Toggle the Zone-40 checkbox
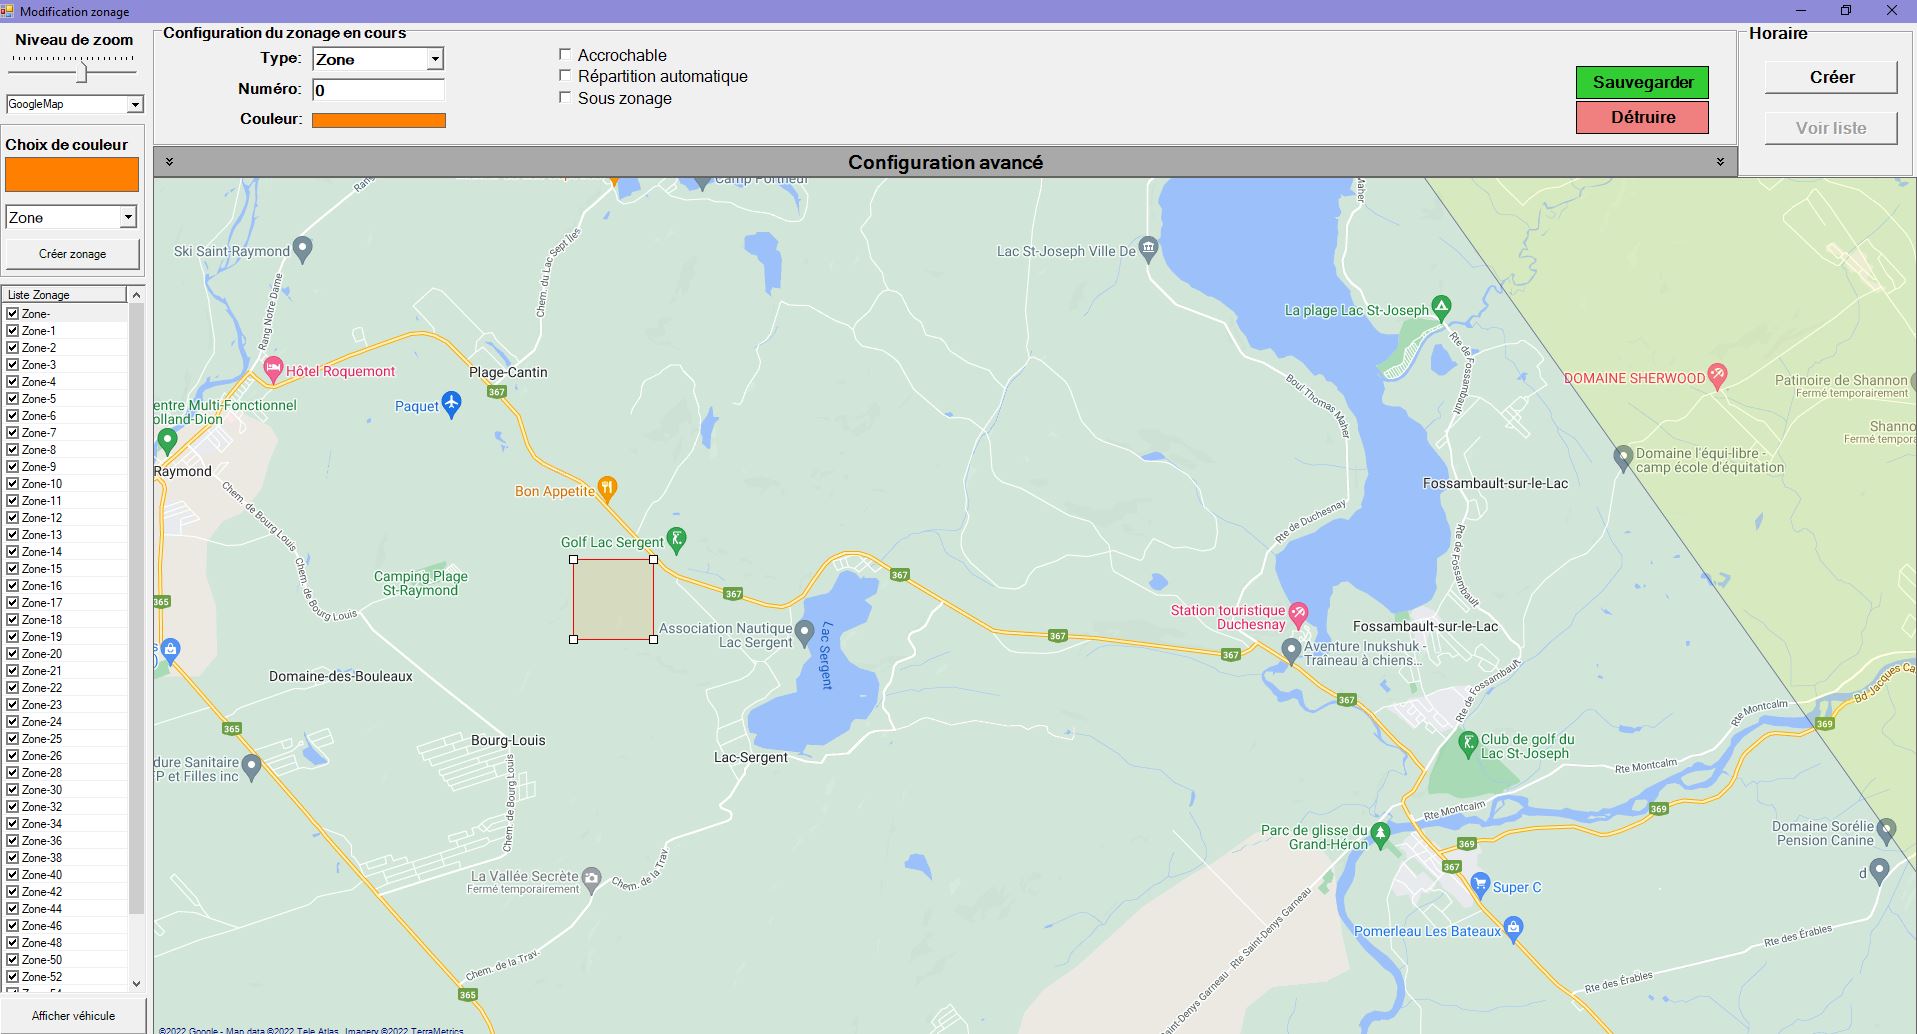Viewport: 1917px width, 1034px height. click(x=13, y=874)
